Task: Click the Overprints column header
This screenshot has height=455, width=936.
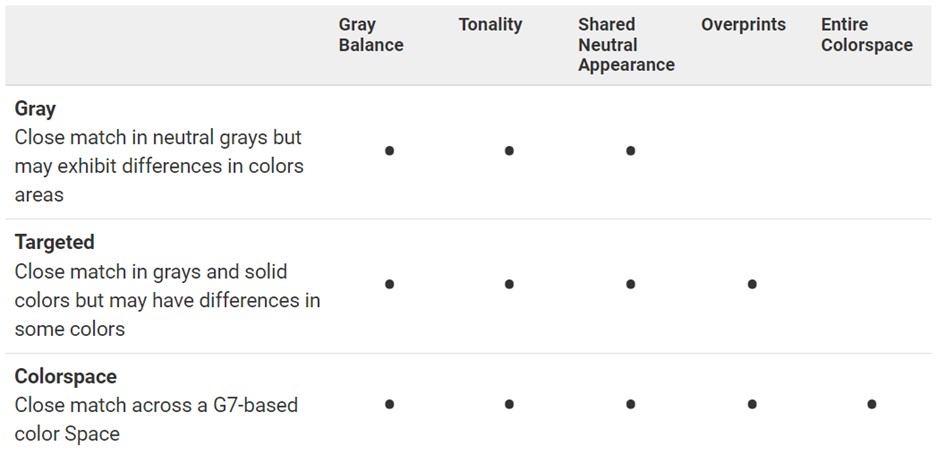Action: click(743, 25)
